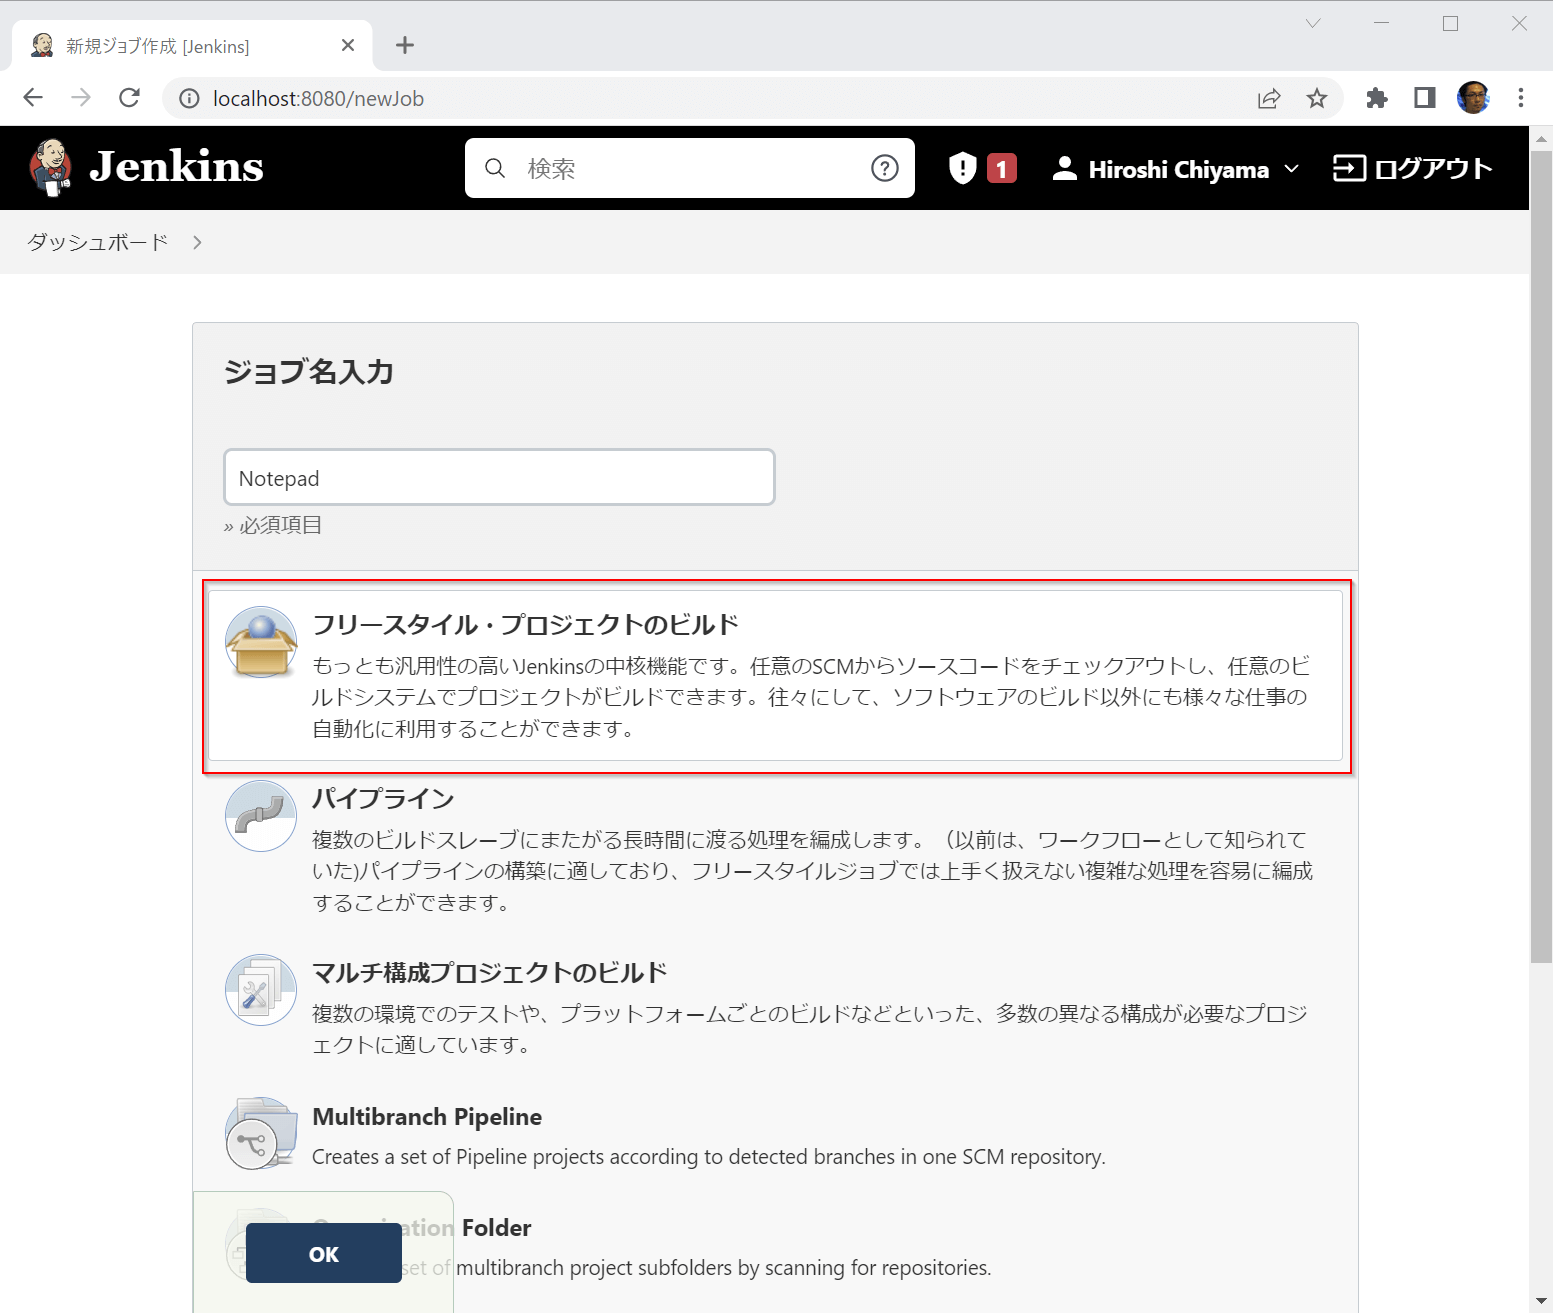Select Multibranch Pipeline job type
This screenshot has height=1313, width=1553.
(775, 1135)
